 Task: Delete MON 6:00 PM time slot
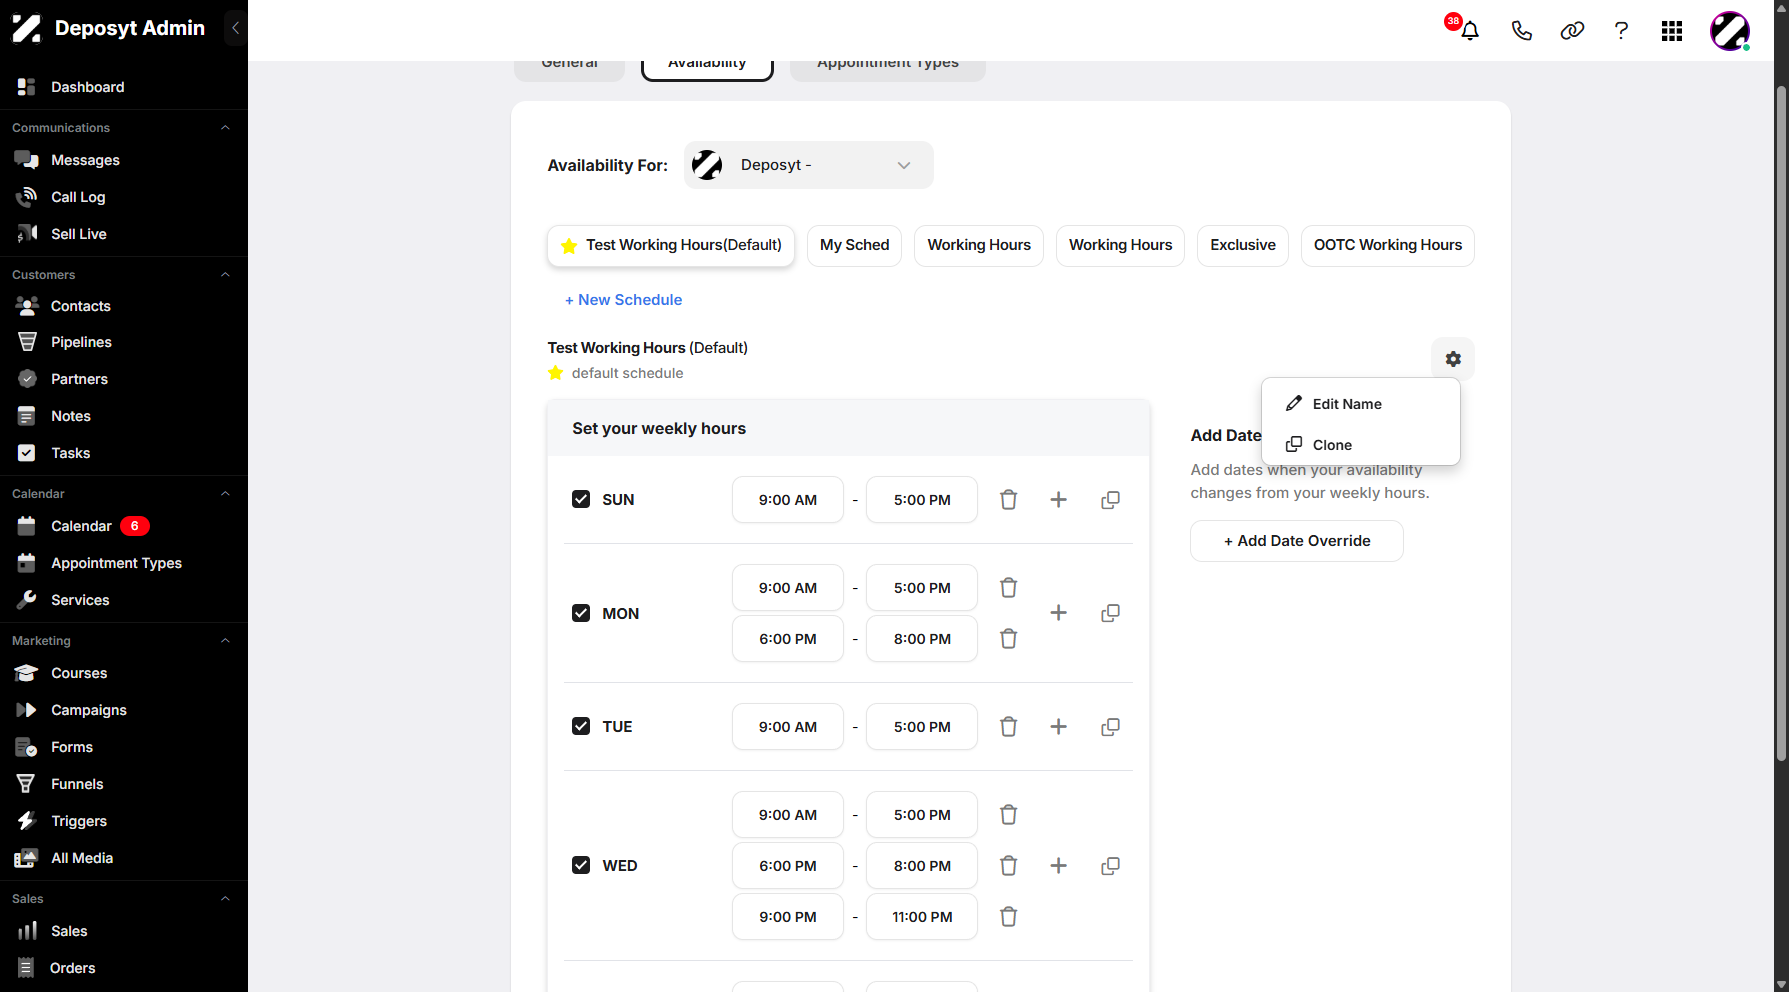[1009, 639]
